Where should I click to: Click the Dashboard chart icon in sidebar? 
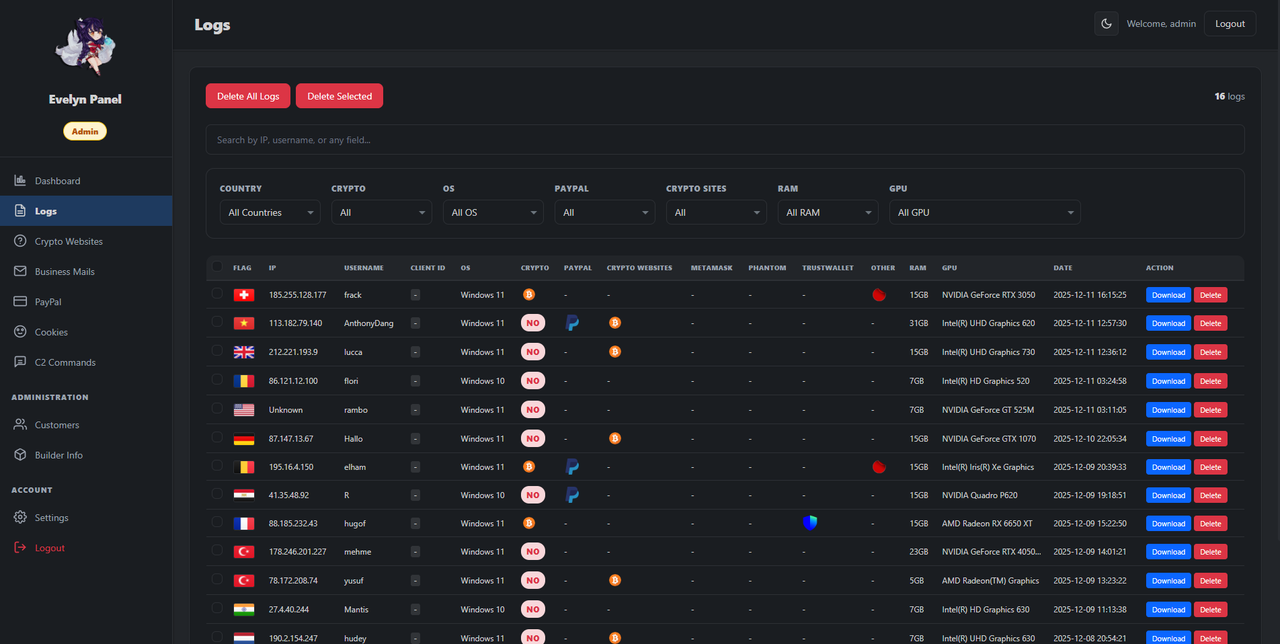click(20, 181)
